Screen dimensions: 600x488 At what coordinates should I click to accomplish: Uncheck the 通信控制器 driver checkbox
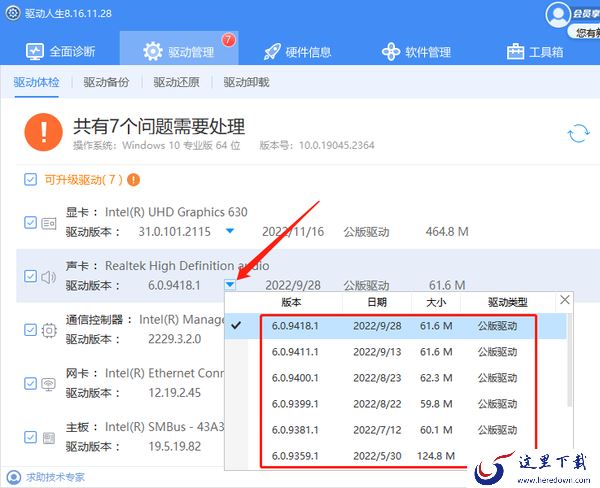tap(31, 330)
